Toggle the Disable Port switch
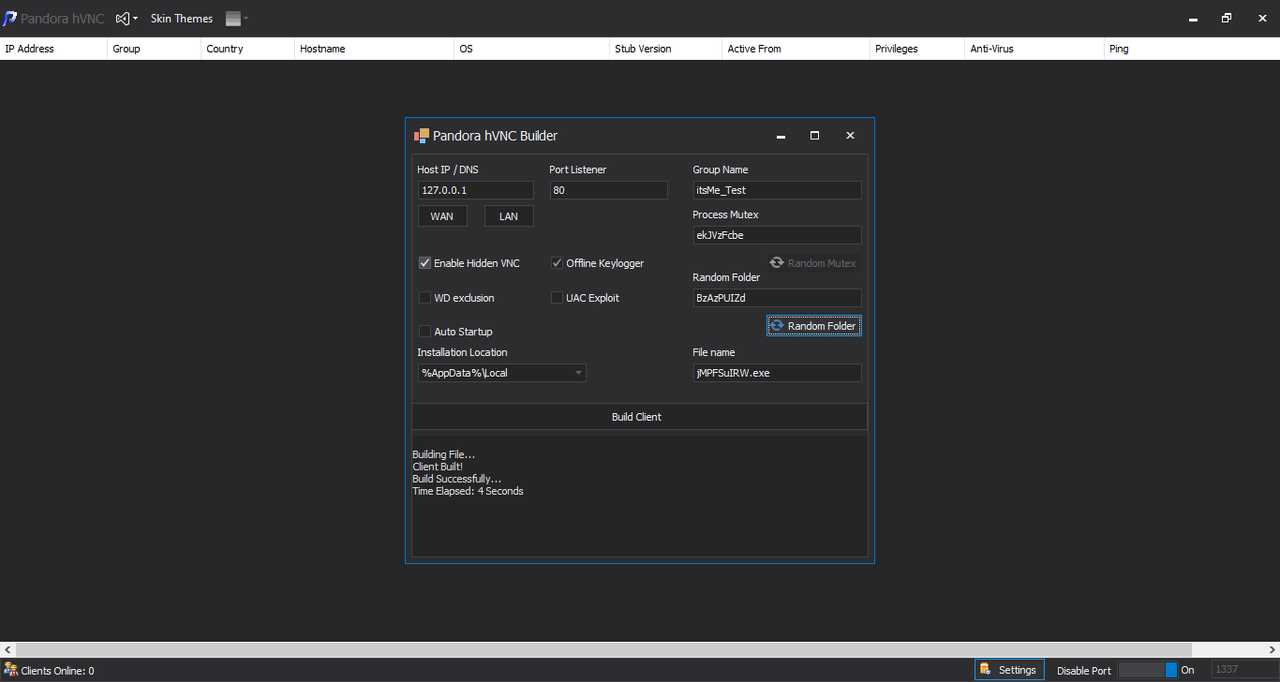Image resolution: width=1280 pixels, height=682 pixels. (x=1148, y=670)
